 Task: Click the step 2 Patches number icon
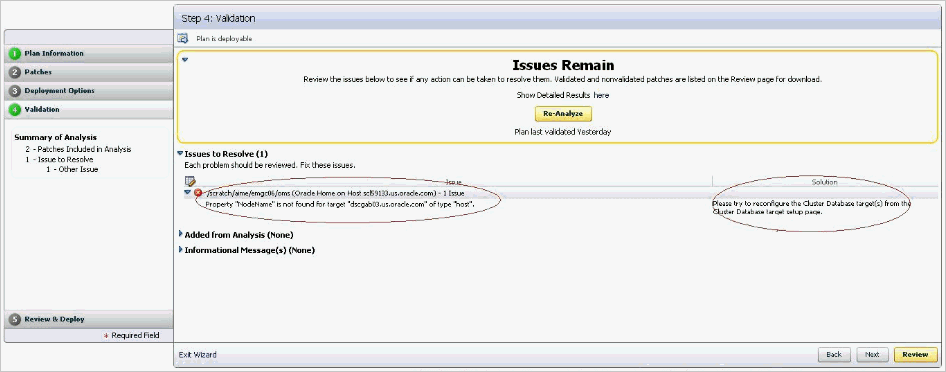click(15, 72)
